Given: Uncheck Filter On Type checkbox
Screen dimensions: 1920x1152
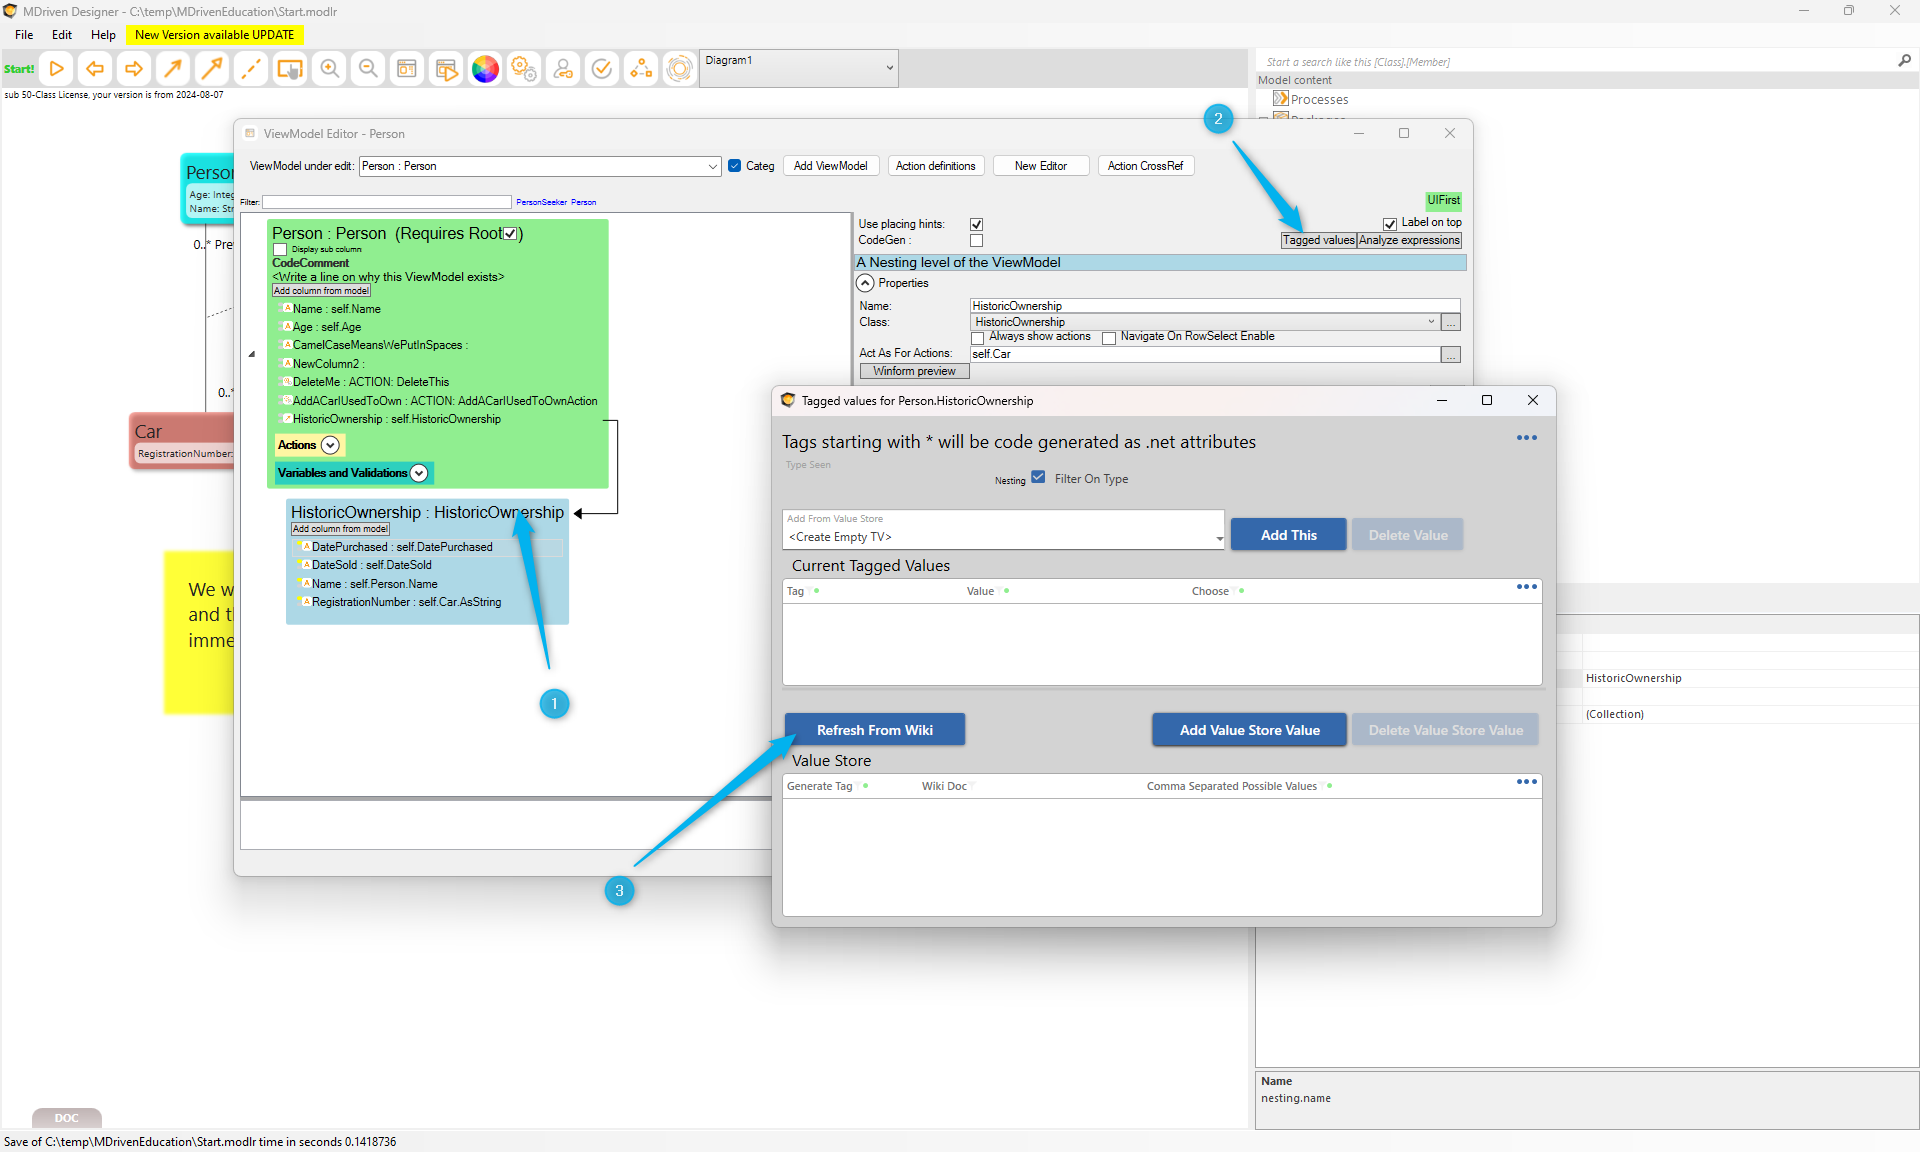Looking at the screenshot, I should click(x=1038, y=478).
